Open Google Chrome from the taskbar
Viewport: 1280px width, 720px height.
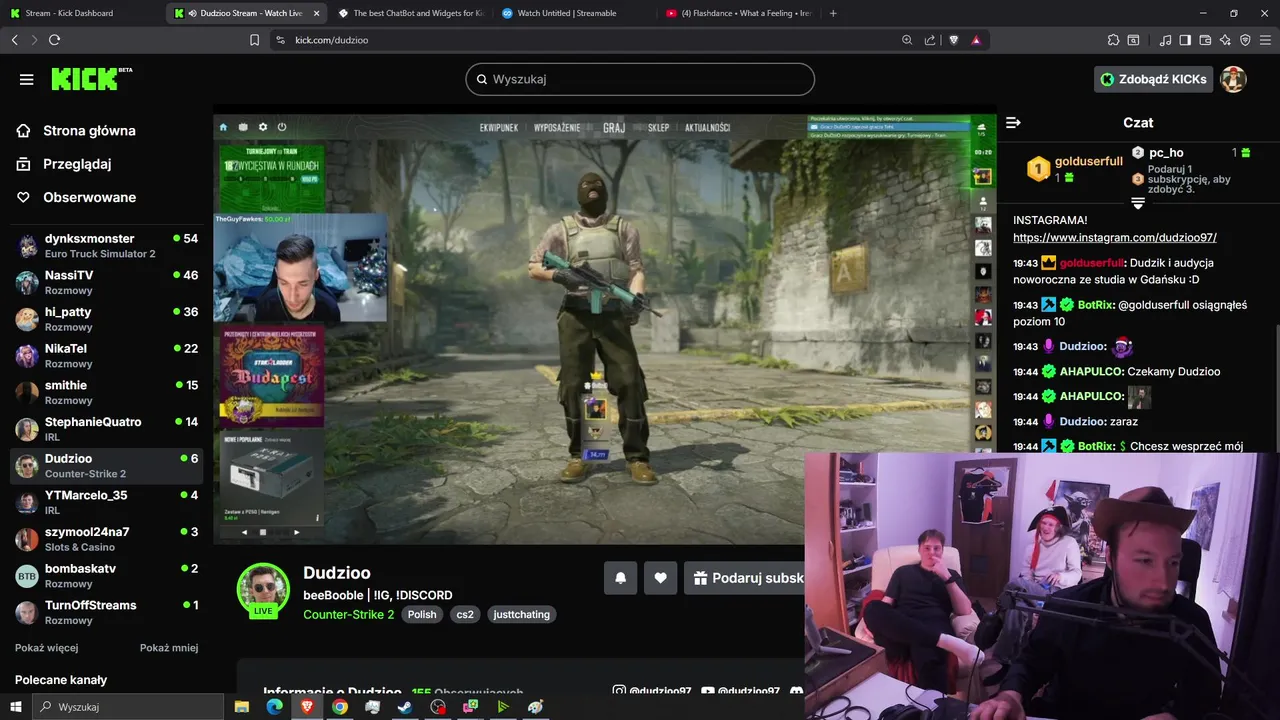pos(340,707)
